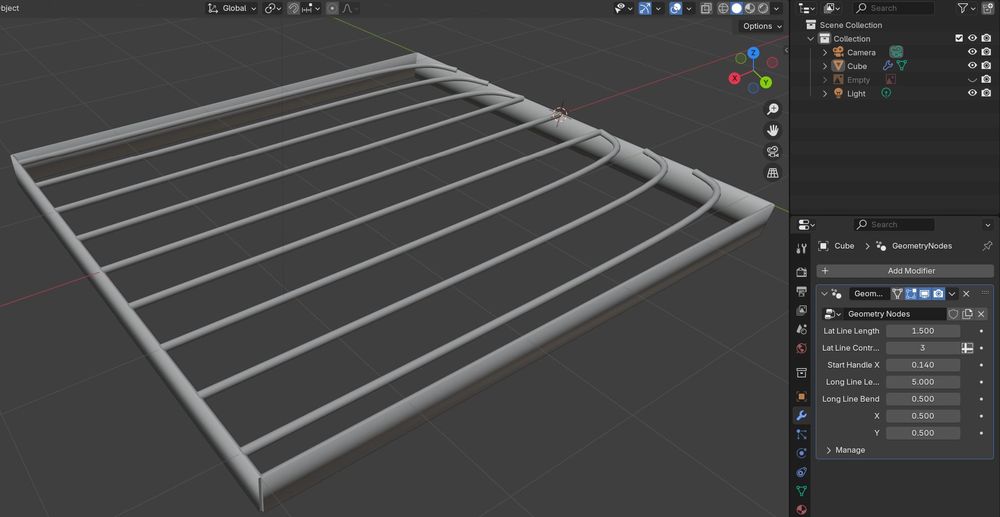Select the Light object in Outliner

click(856, 93)
